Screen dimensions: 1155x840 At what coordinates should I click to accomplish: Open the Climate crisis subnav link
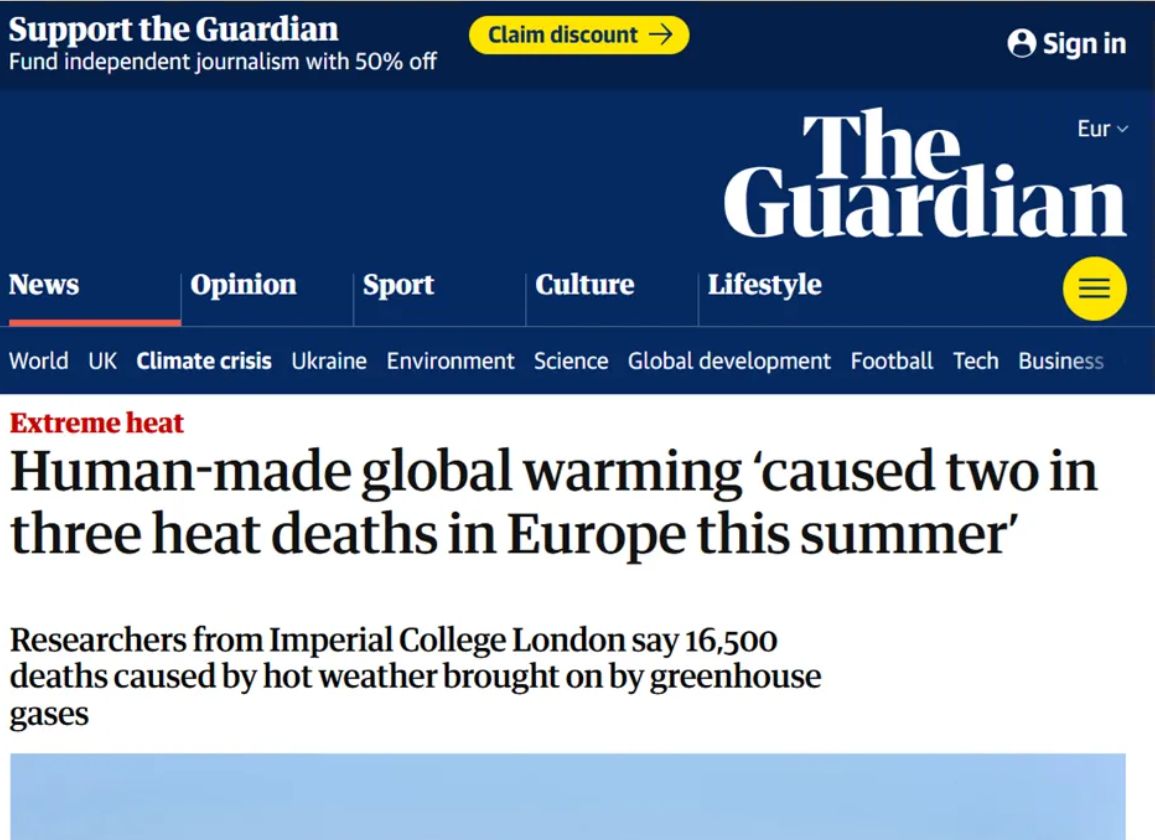(x=203, y=361)
